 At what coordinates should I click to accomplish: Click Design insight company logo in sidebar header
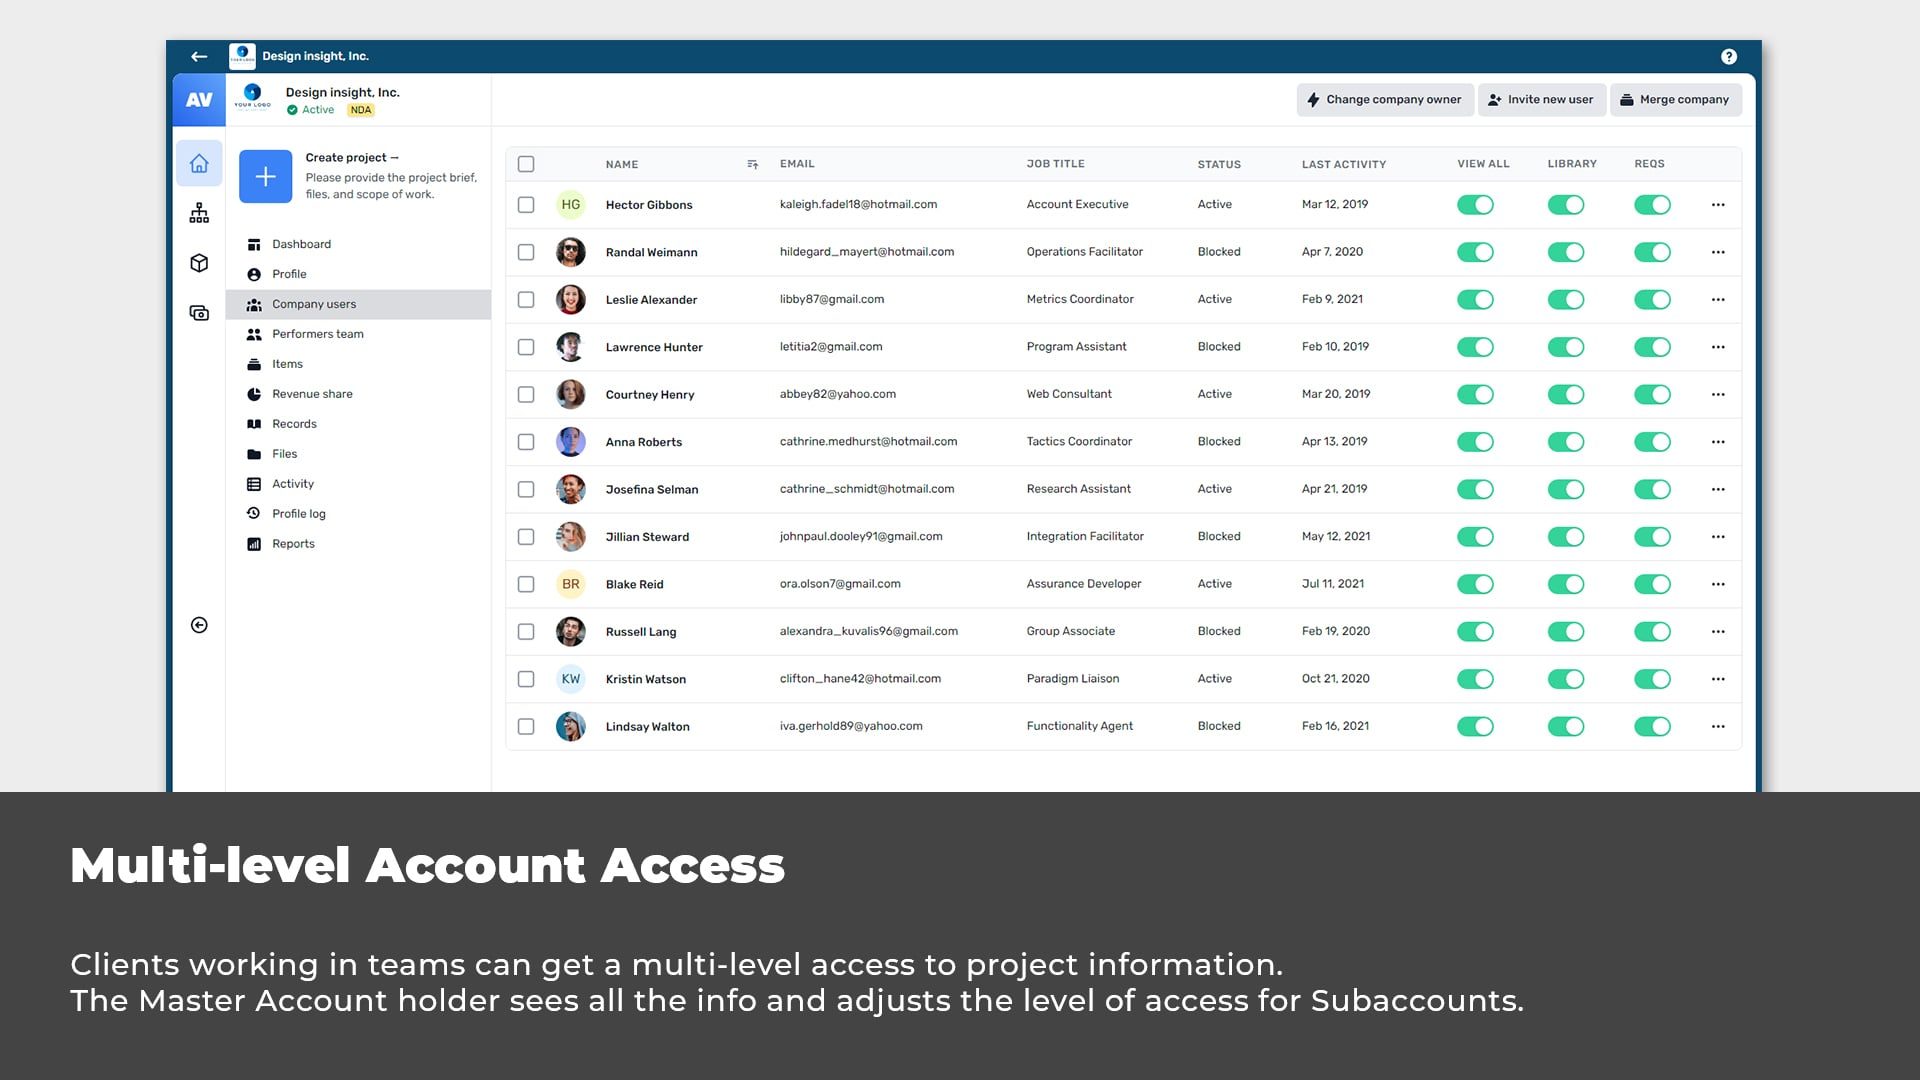[x=253, y=96]
